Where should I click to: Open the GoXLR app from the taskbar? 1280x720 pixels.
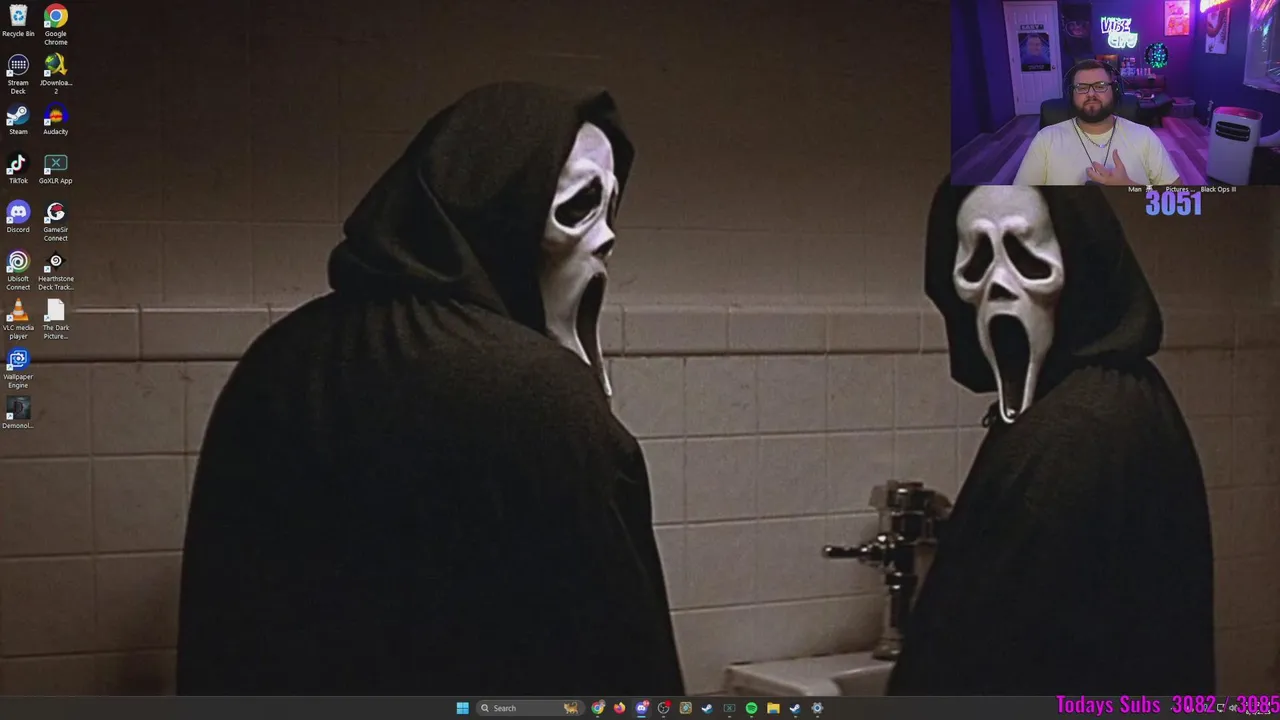tap(729, 708)
